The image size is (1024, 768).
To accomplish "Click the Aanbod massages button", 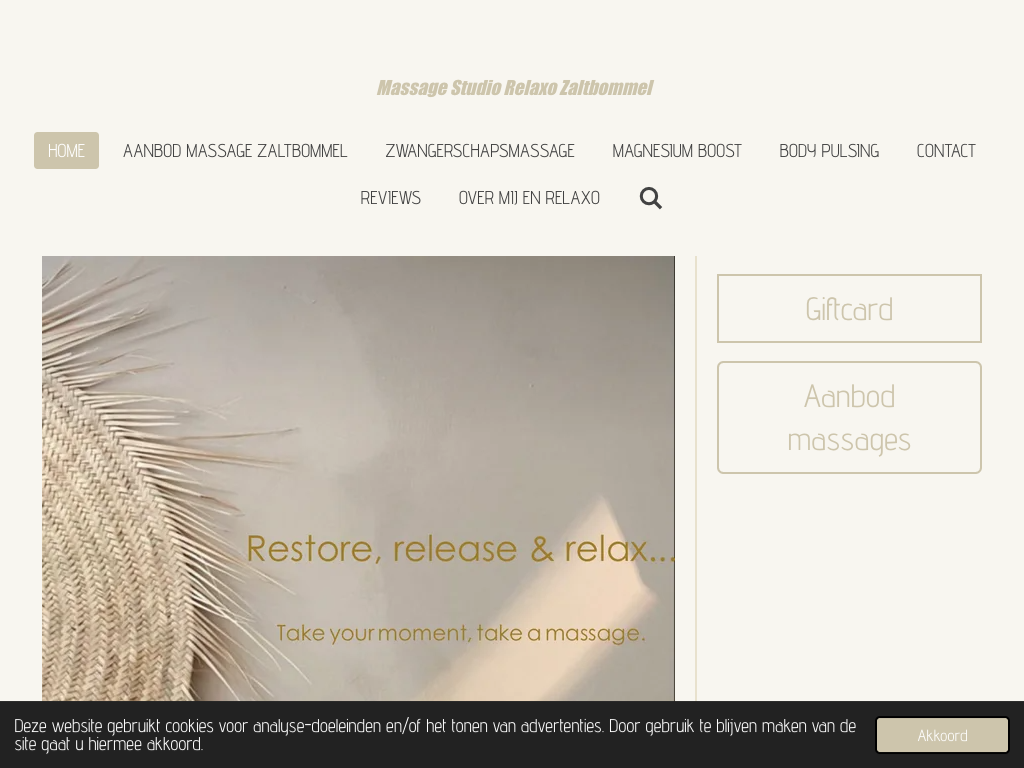I will [x=849, y=418].
